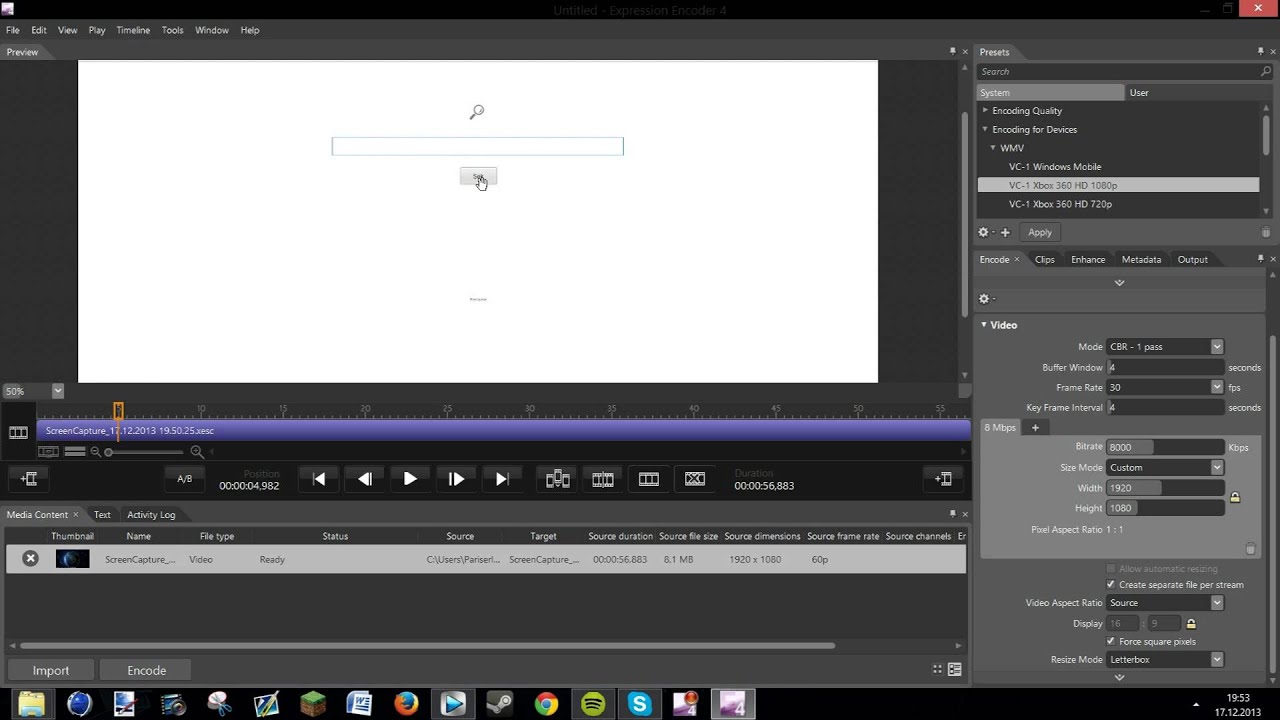Open the Encode panel gear menu

coord(985,299)
